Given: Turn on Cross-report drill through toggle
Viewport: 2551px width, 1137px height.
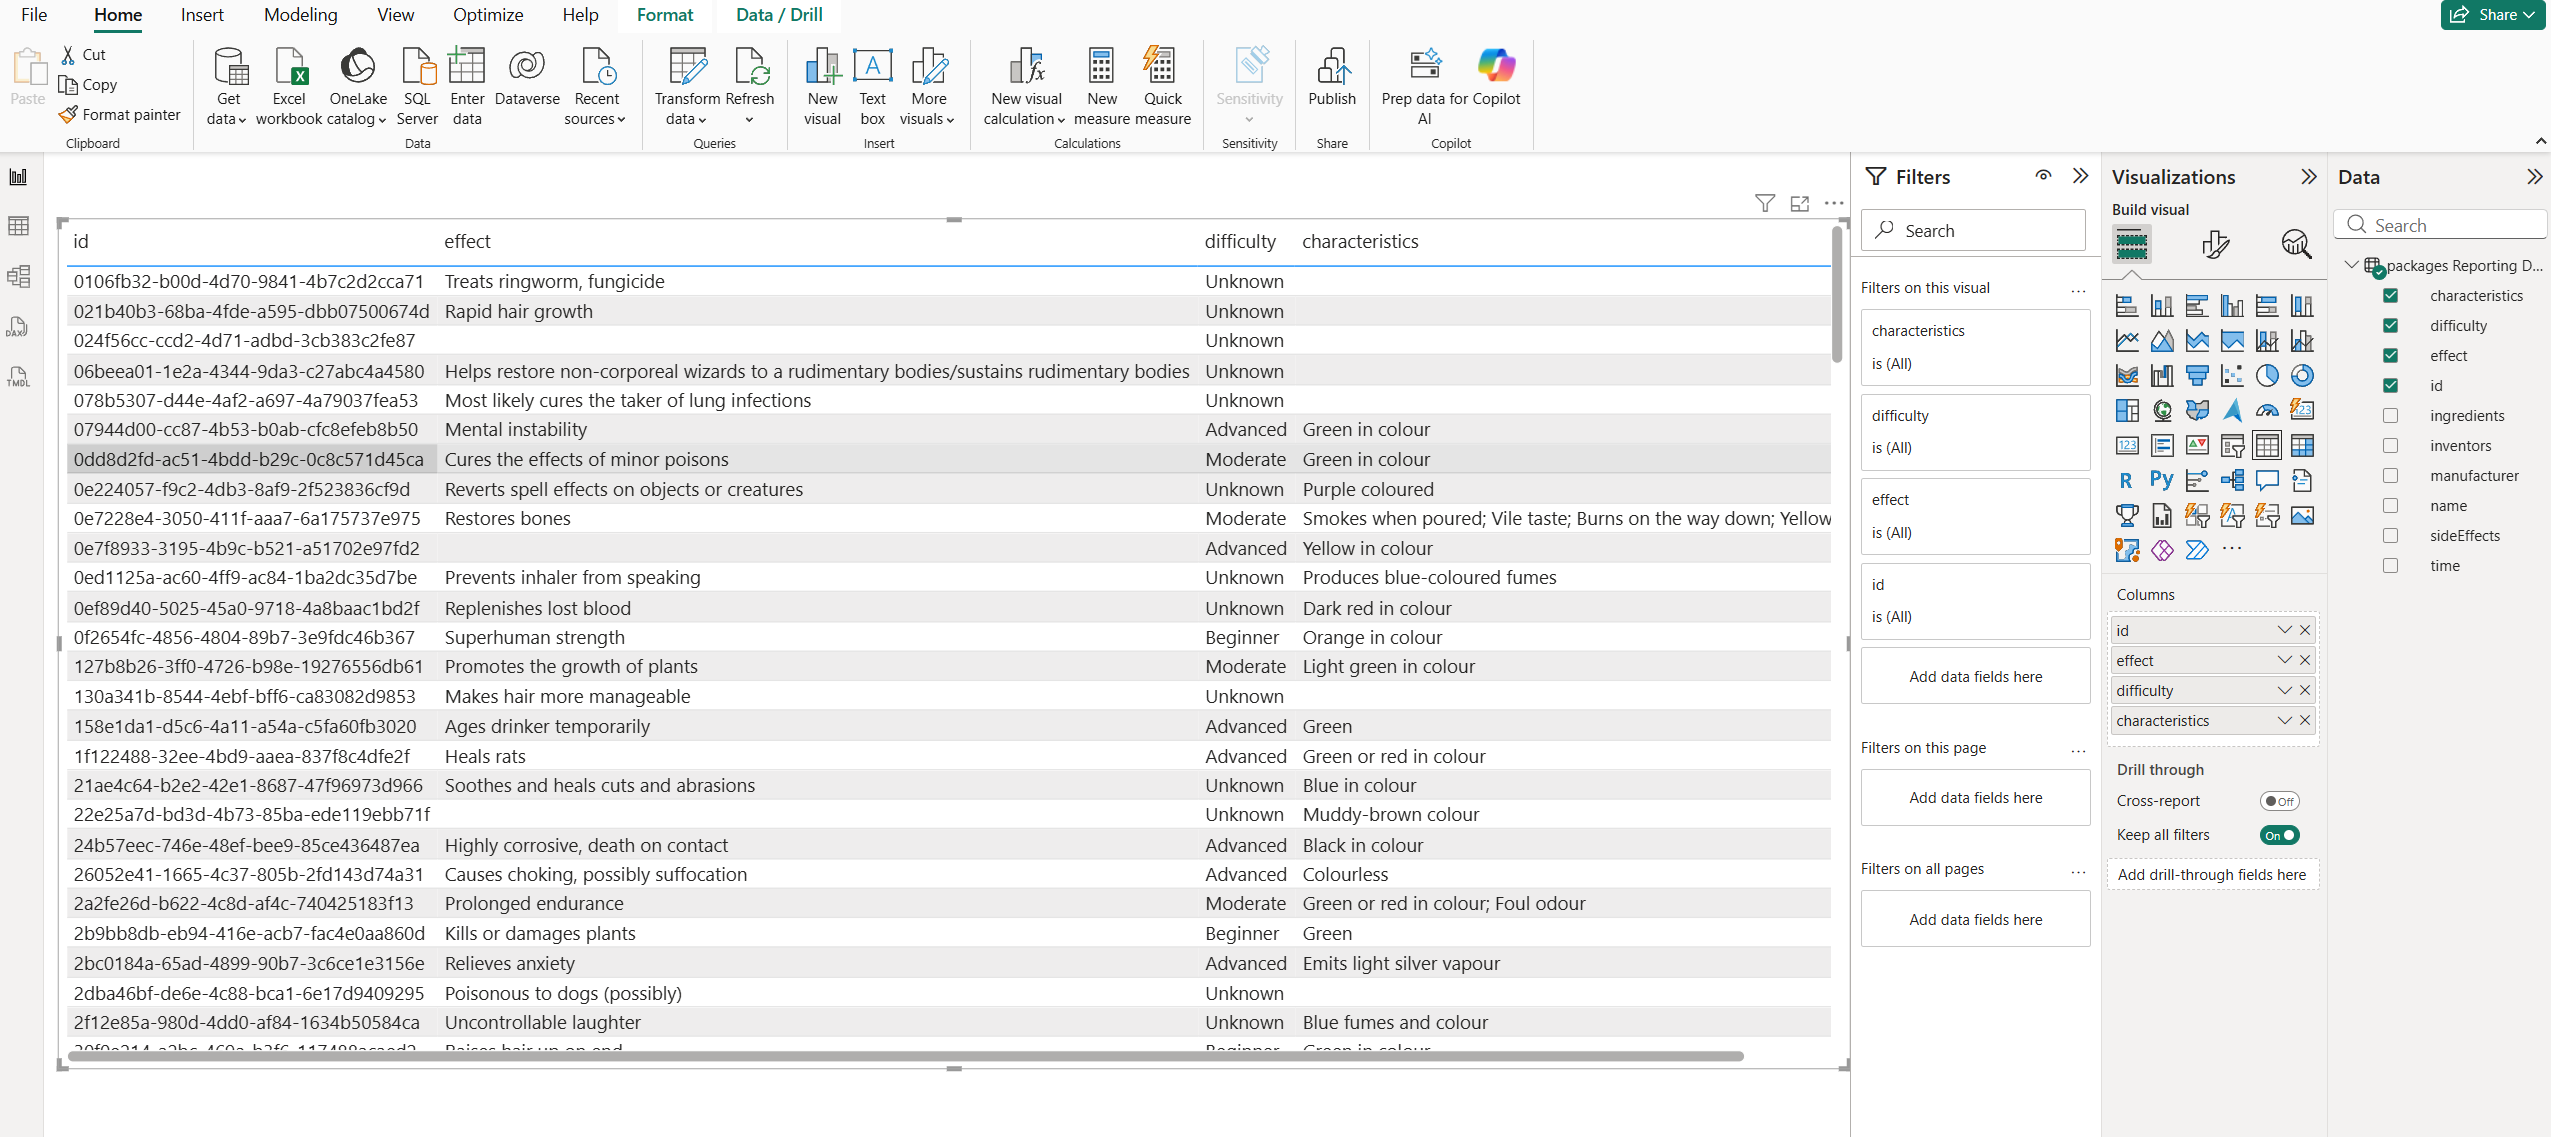Looking at the screenshot, I should [x=2279, y=801].
